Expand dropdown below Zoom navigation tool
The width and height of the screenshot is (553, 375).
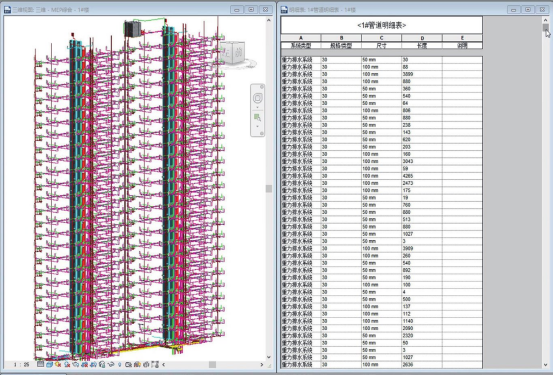pos(257,126)
